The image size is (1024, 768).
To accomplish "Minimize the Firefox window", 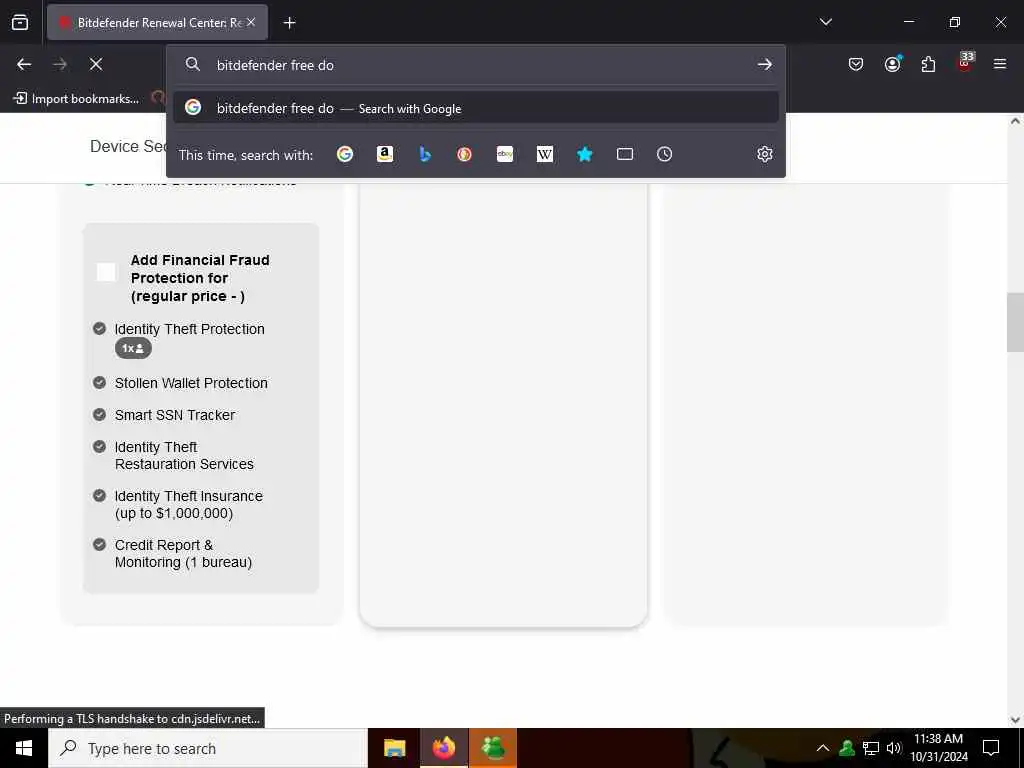I will click(908, 22).
